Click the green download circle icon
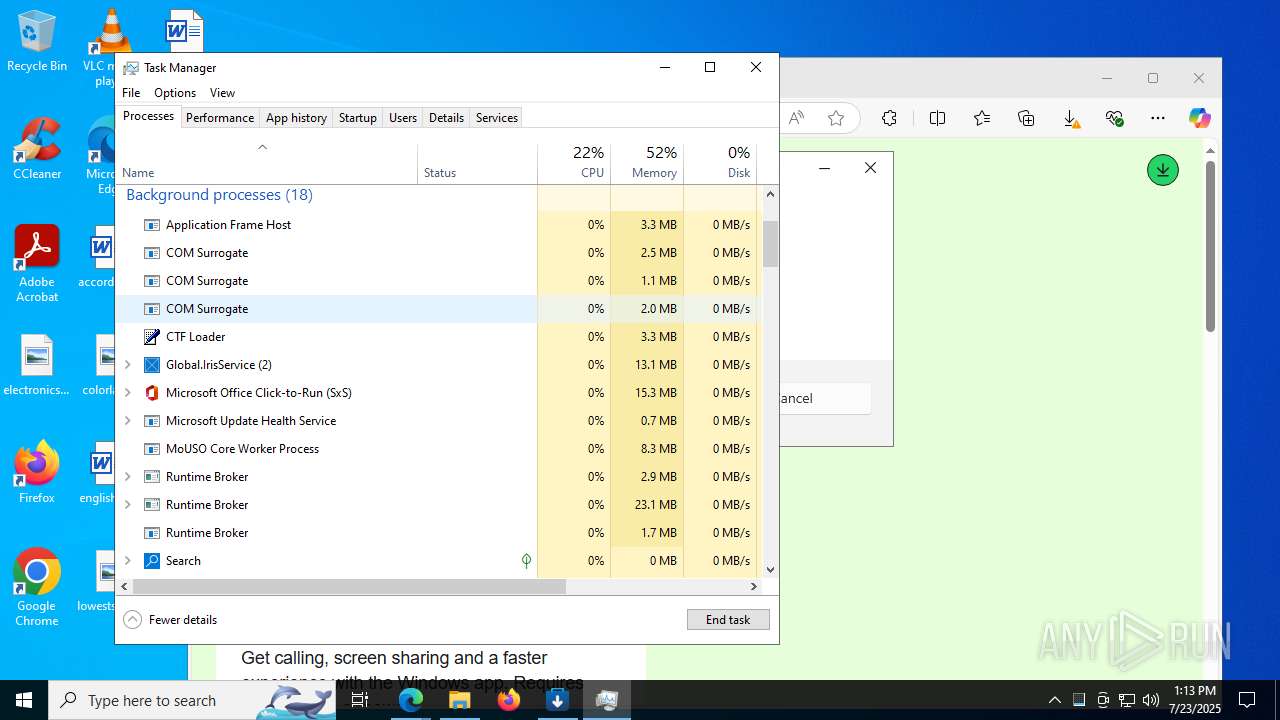This screenshot has width=1280, height=720. click(x=1162, y=170)
